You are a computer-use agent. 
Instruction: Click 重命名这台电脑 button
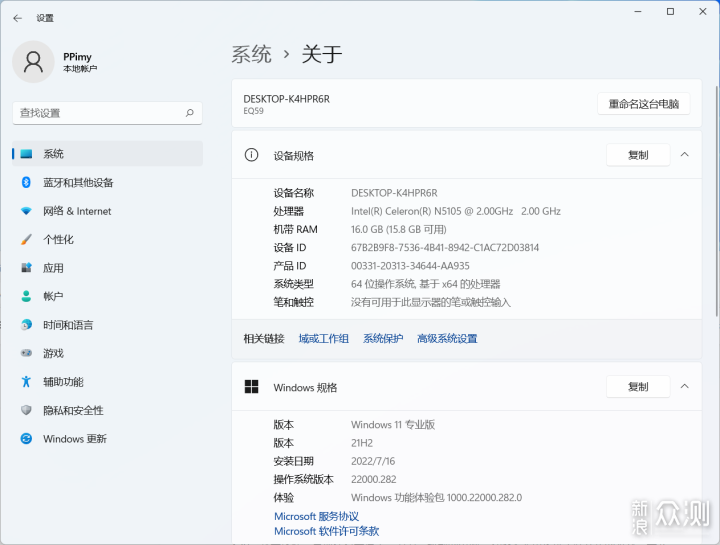coord(643,104)
